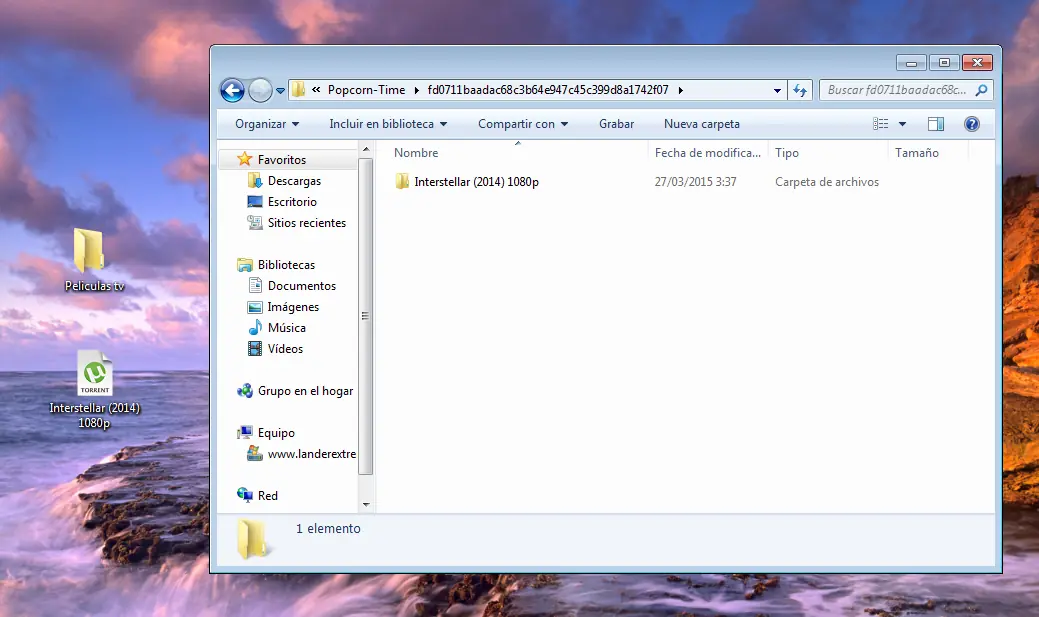Click the magnifier search icon
The width and height of the screenshot is (1039, 617).
[981, 89]
